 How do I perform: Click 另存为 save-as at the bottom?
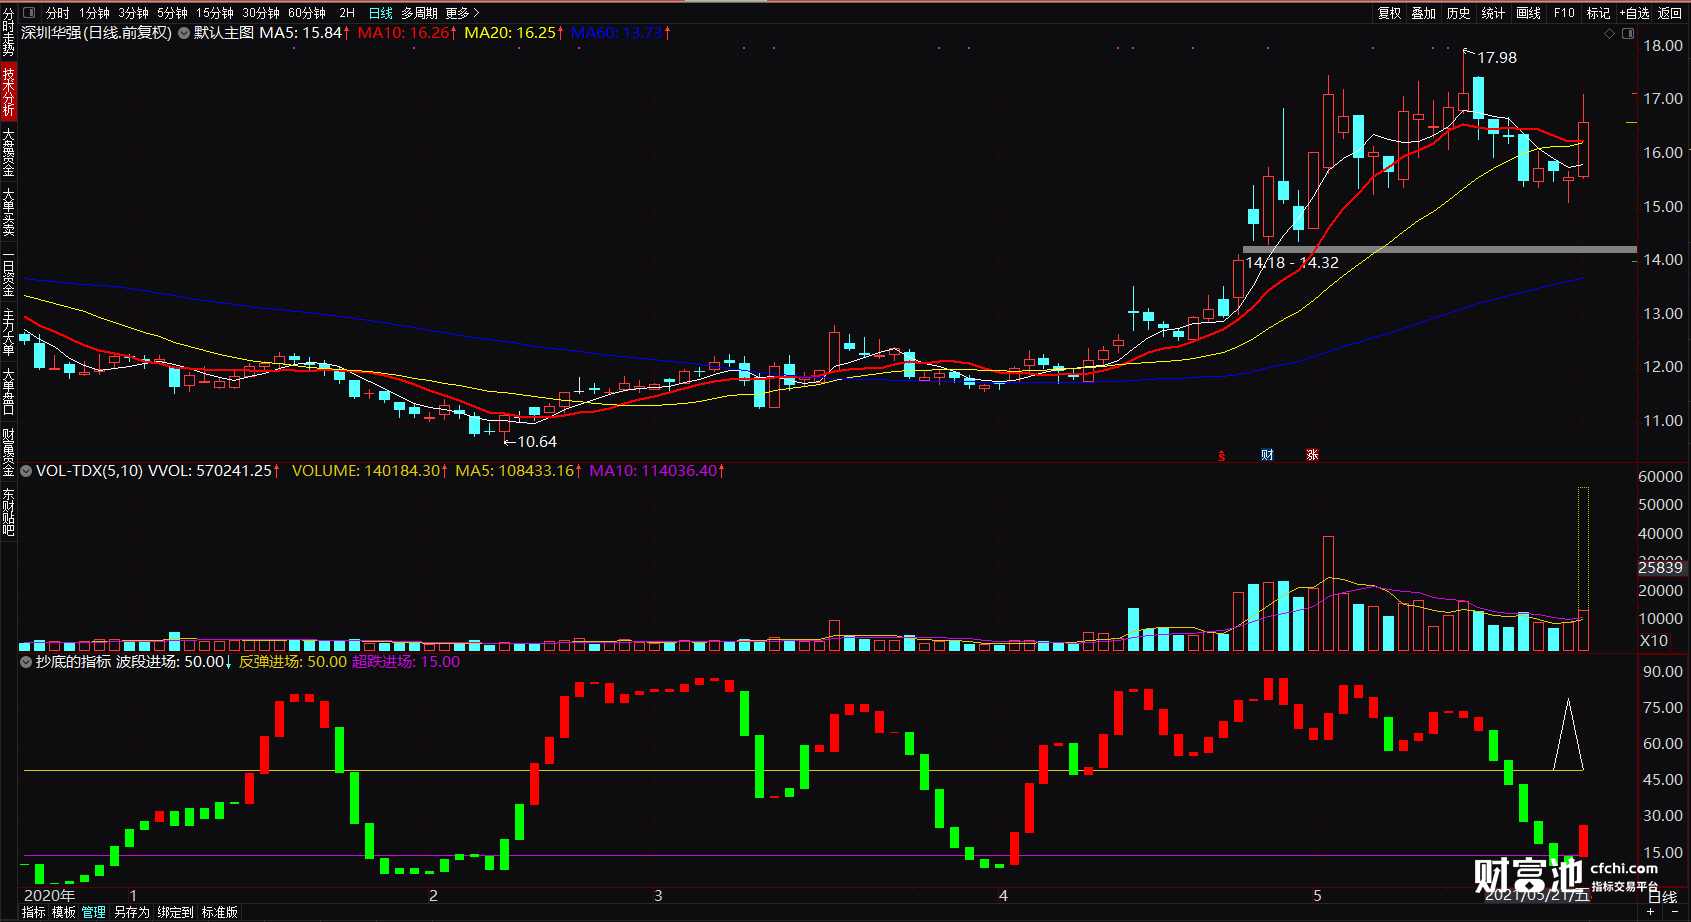[x=131, y=912]
